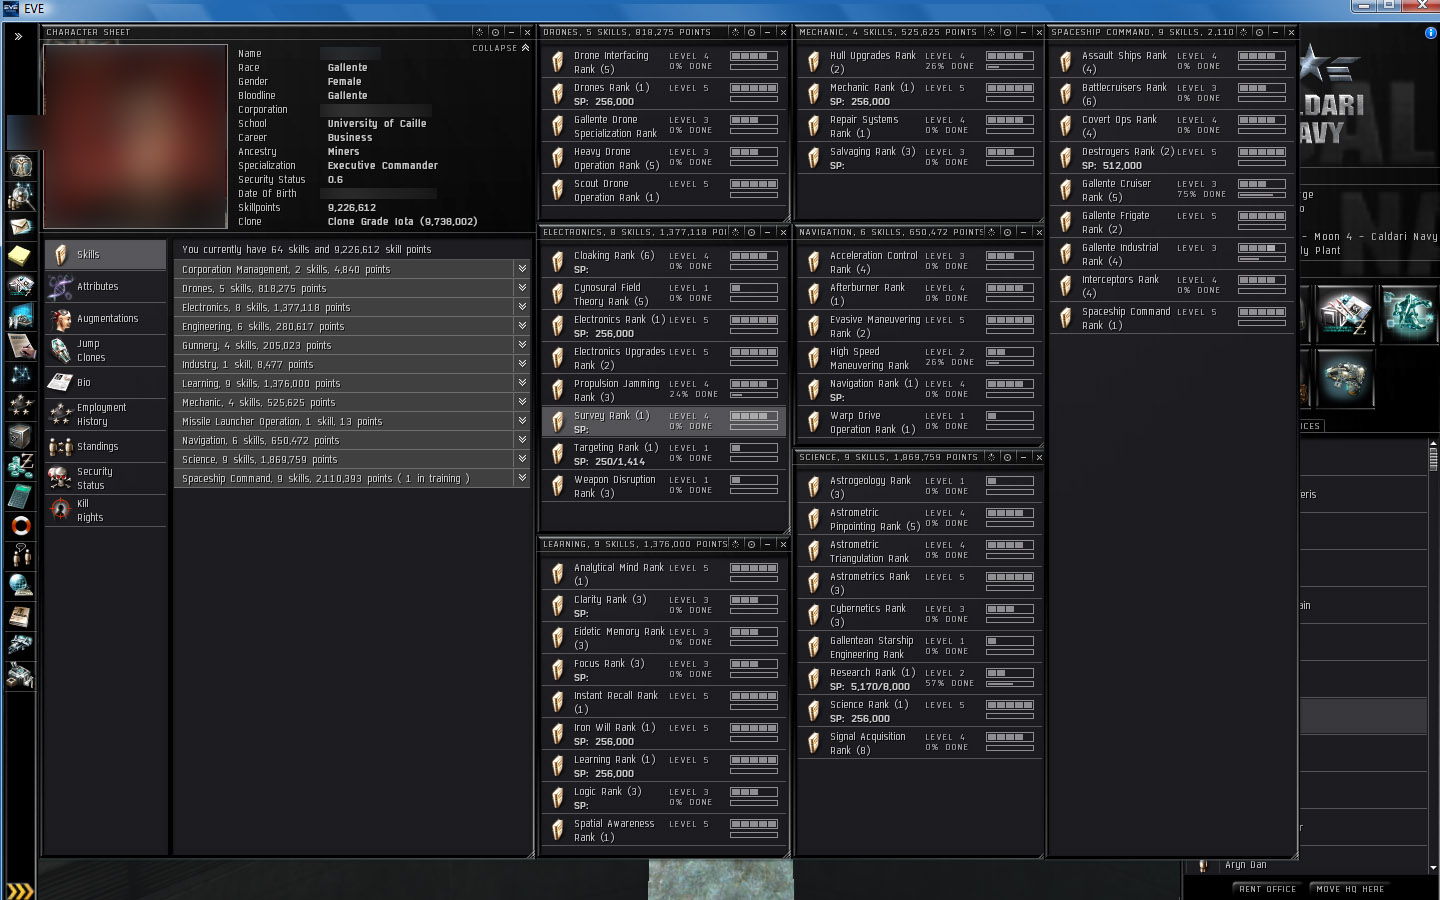
Task: Click the teal robot station service icon
Action: [x=1409, y=313]
